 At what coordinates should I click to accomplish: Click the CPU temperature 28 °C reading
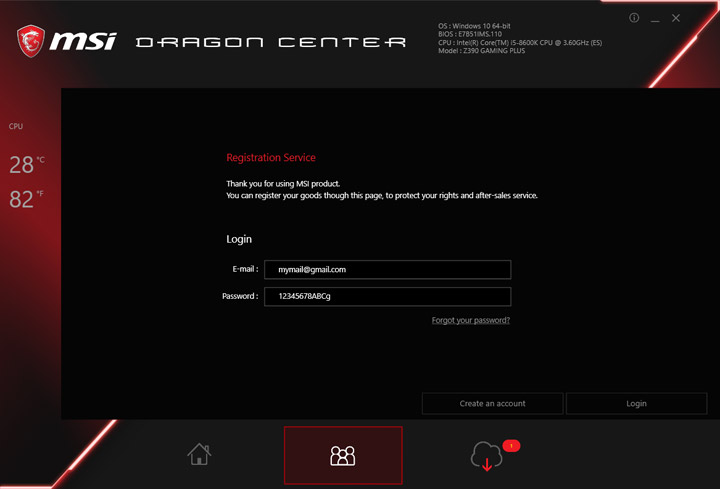[27, 165]
